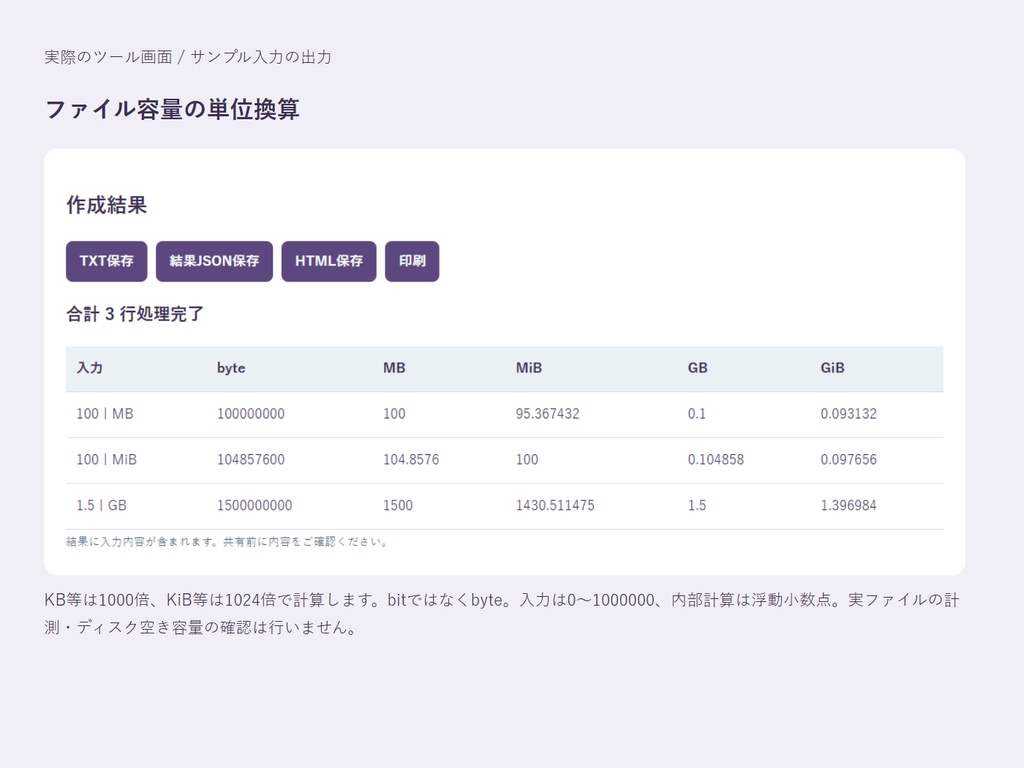The width and height of the screenshot is (1024, 768).
Task: Select the MiB value in the 100 | MiB row
Action: [x=527, y=459]
